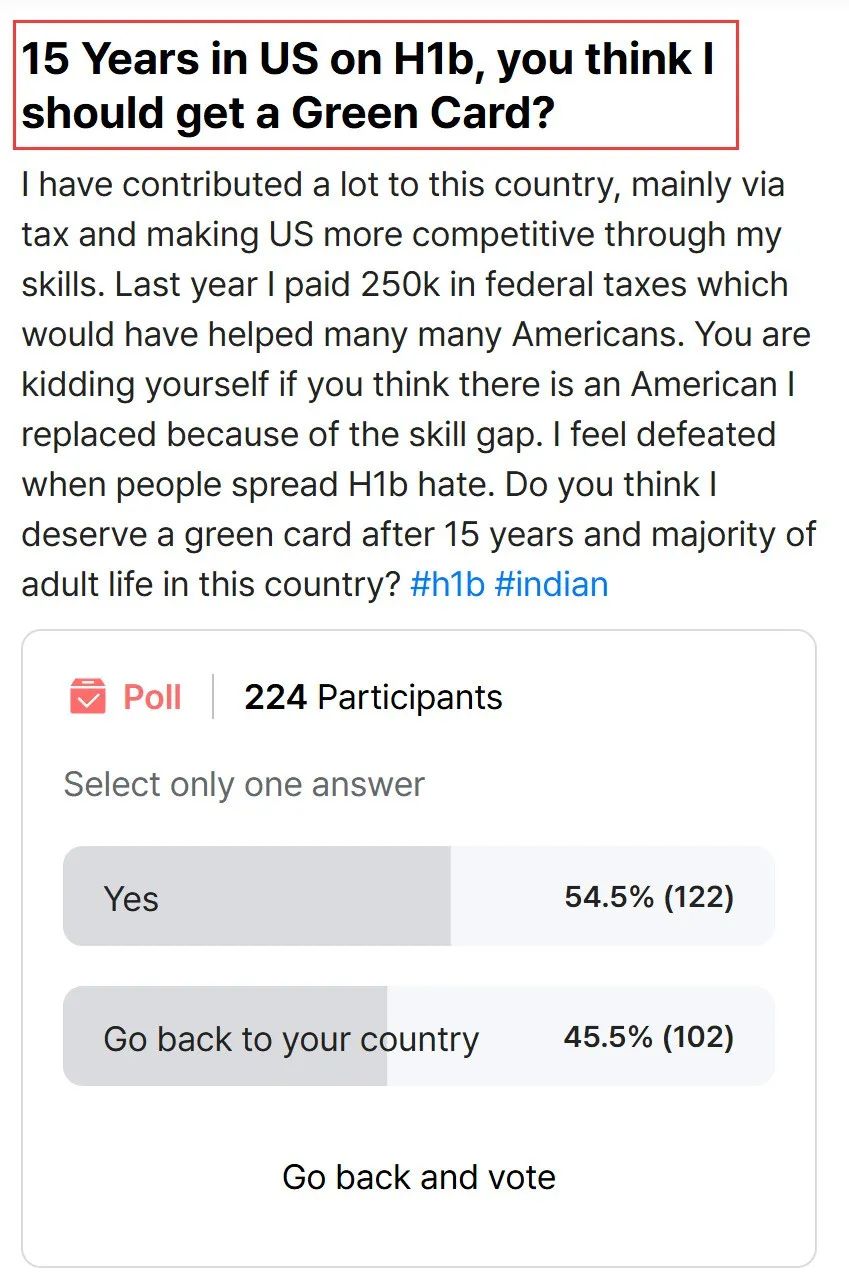Click the "224 Participants" count
Image resolution: width=849 pixels, height=1277 pixels.
coord(373,697)
